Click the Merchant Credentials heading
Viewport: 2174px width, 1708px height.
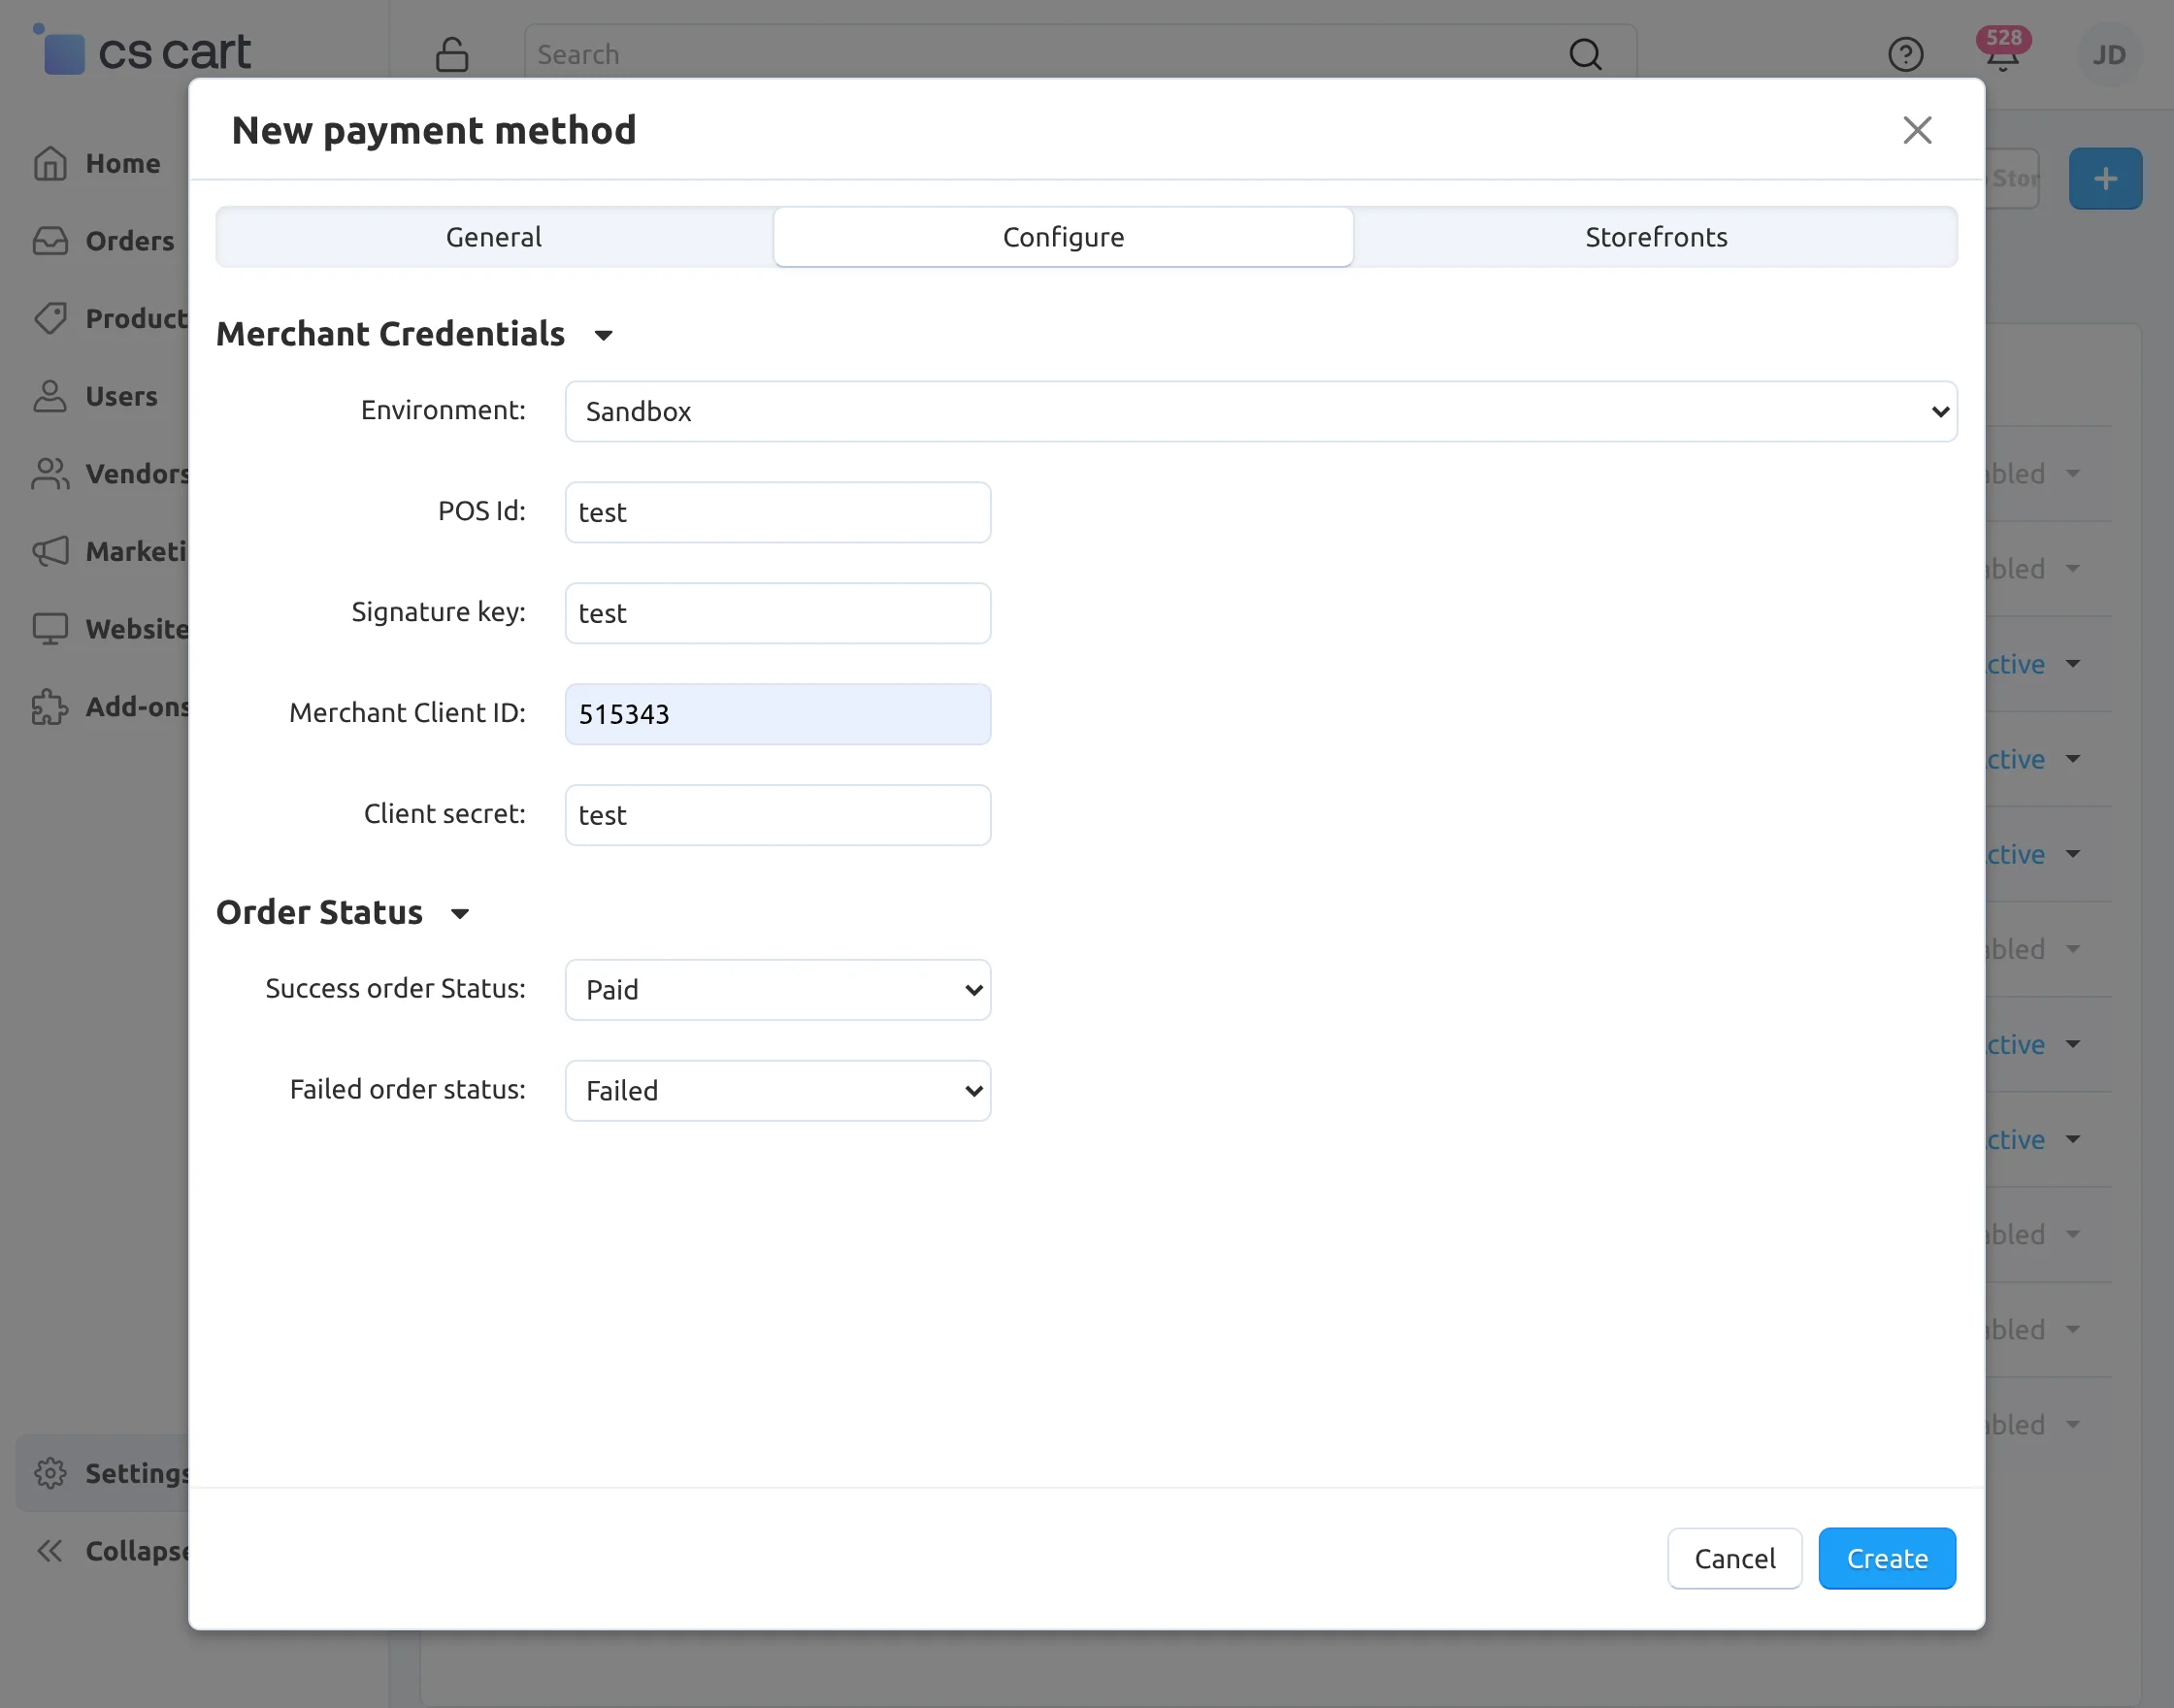pos(391,334)
